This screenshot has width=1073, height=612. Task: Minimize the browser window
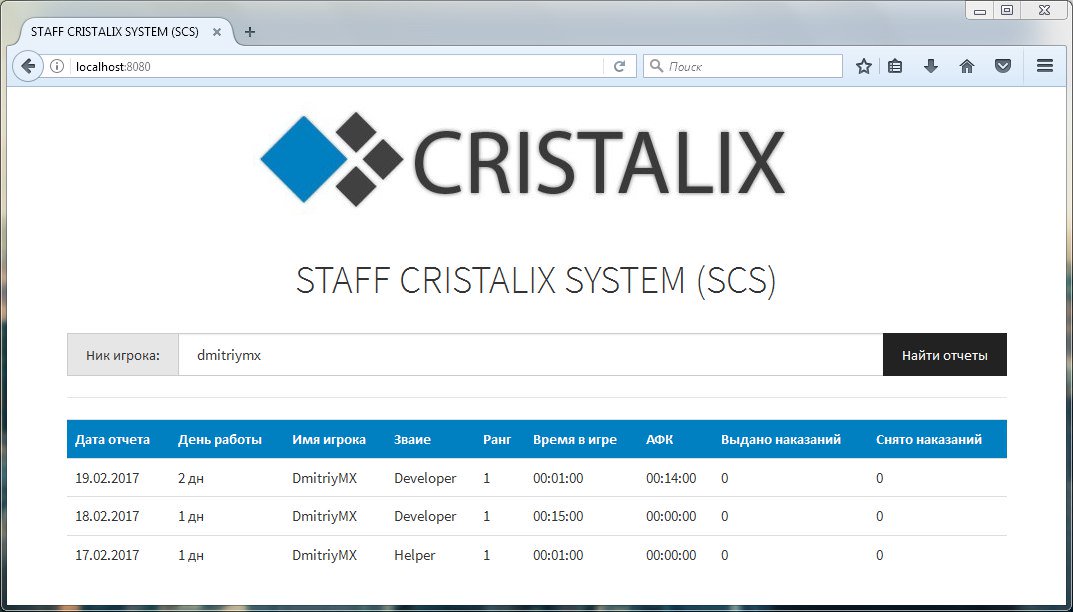point(979,10)
